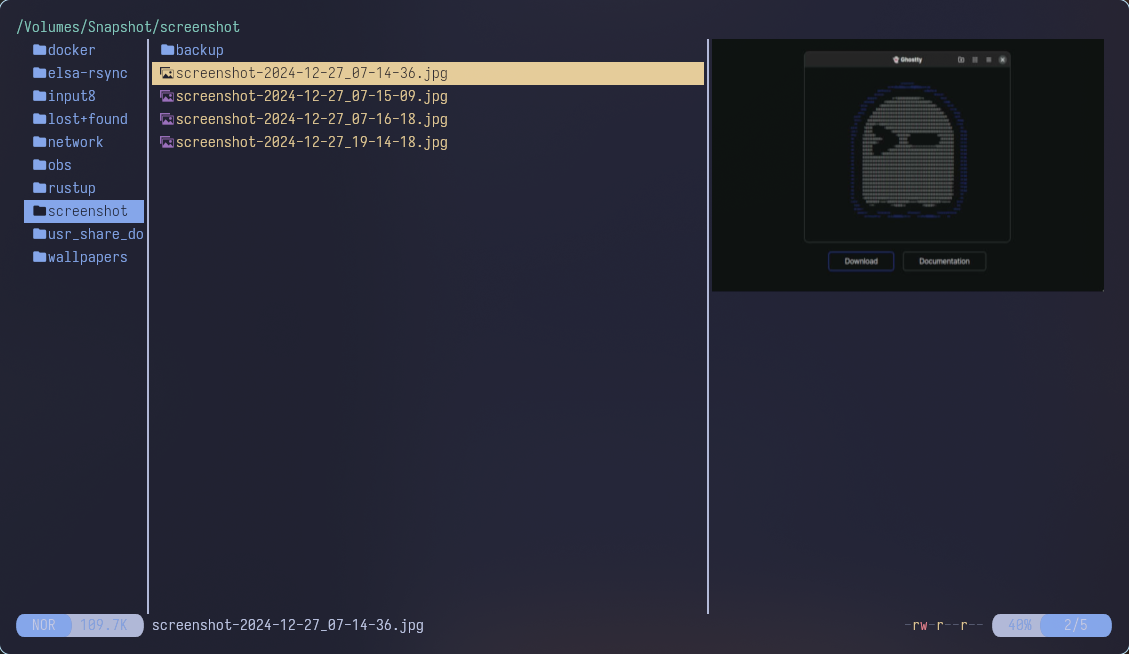Screen dimensions: 1129x654
Task: Click the lost+found folder icon
Action: 40,119
